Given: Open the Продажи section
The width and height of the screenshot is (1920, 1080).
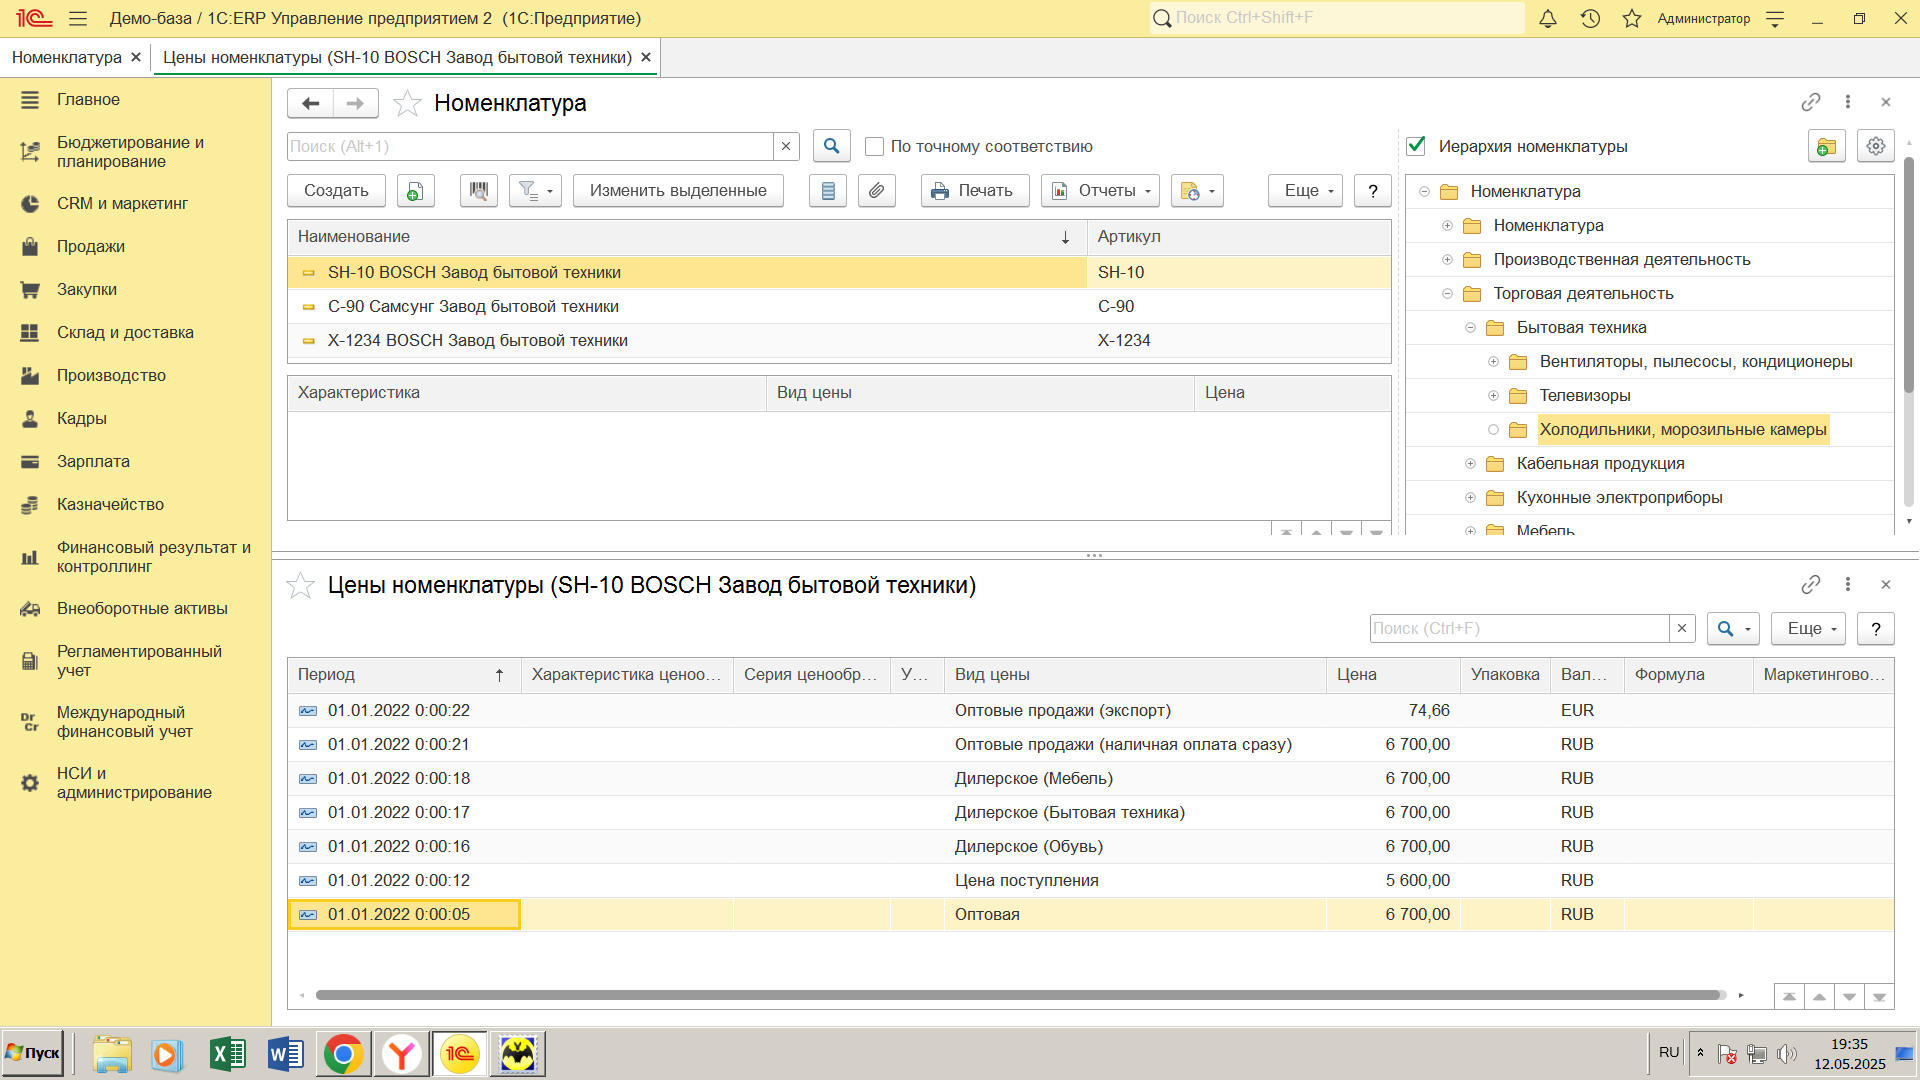Looking at the screenshot, I should pos(91,246).
